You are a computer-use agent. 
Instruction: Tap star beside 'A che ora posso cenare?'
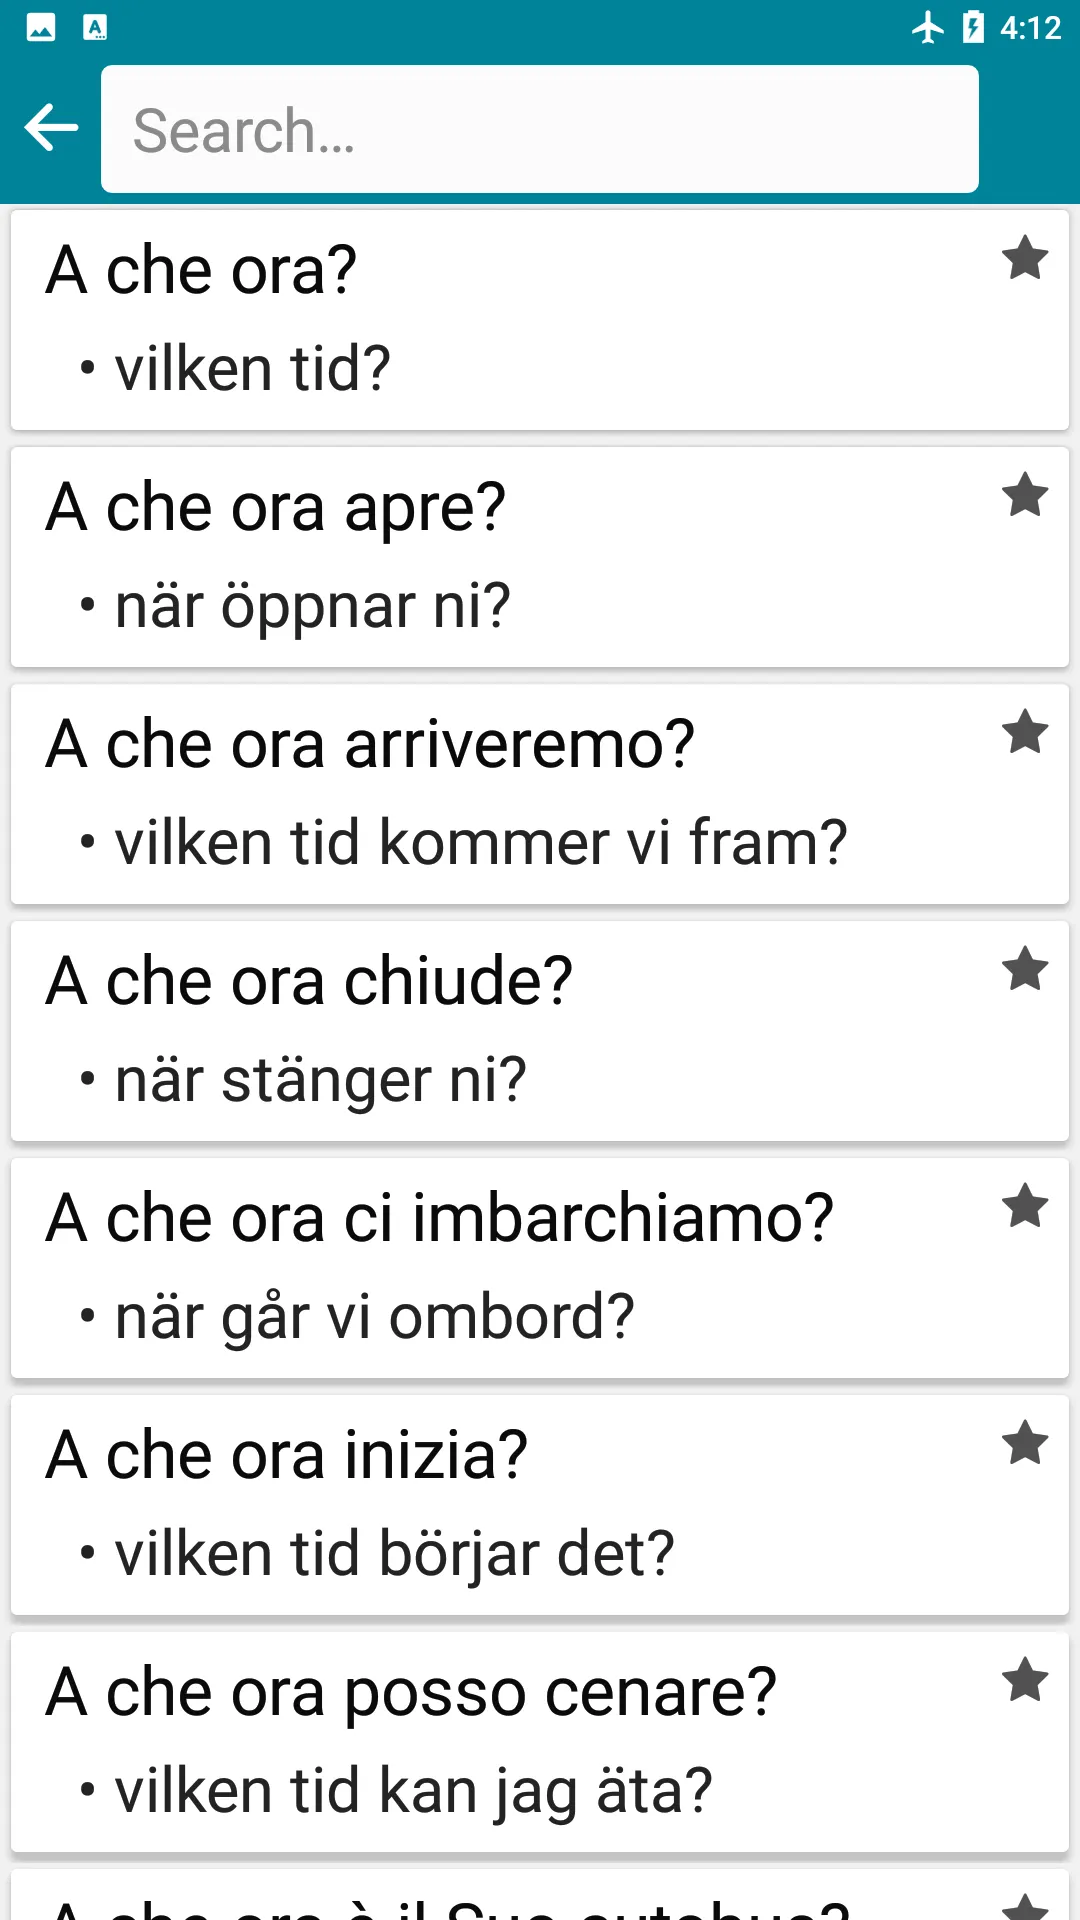tap(1025, 1681)
